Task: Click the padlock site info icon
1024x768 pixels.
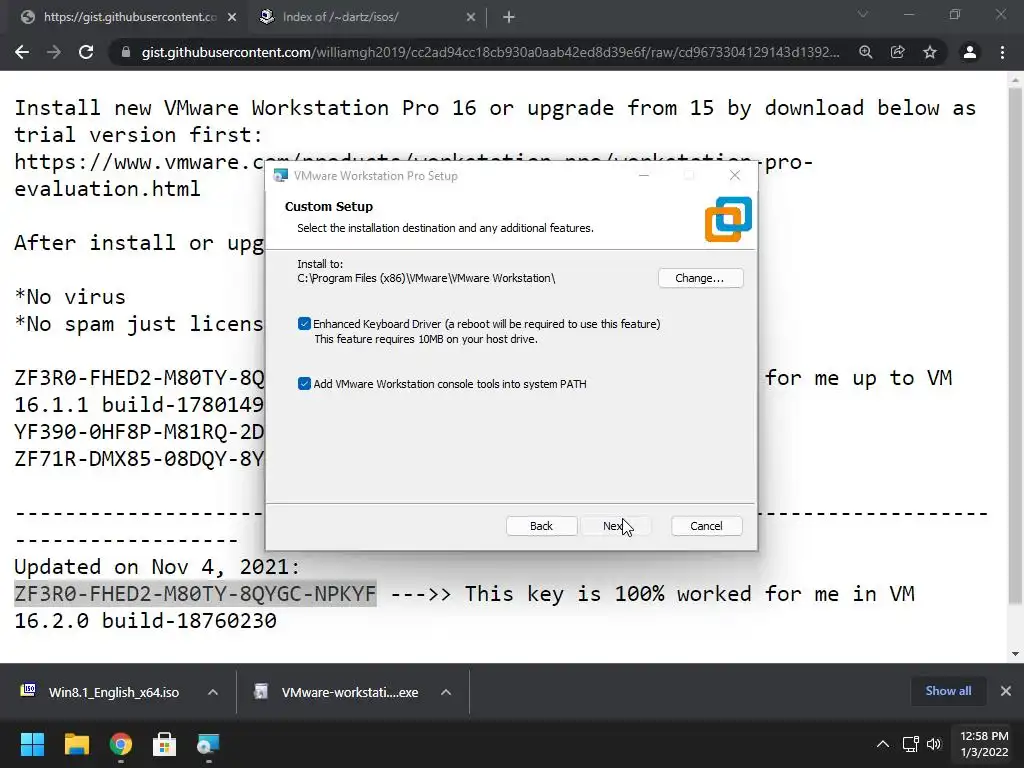Action: point(126,52)
